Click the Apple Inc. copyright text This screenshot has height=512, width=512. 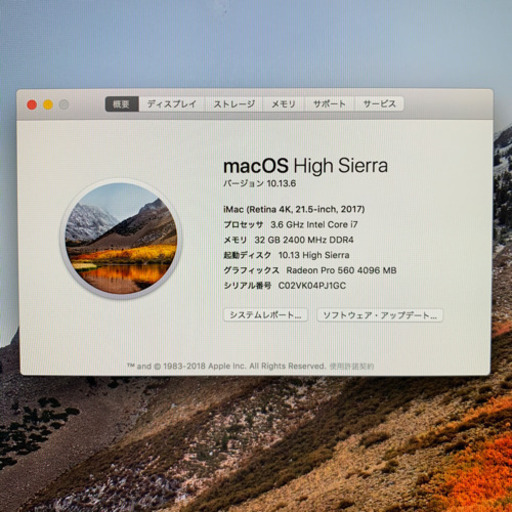pos(226,366)
